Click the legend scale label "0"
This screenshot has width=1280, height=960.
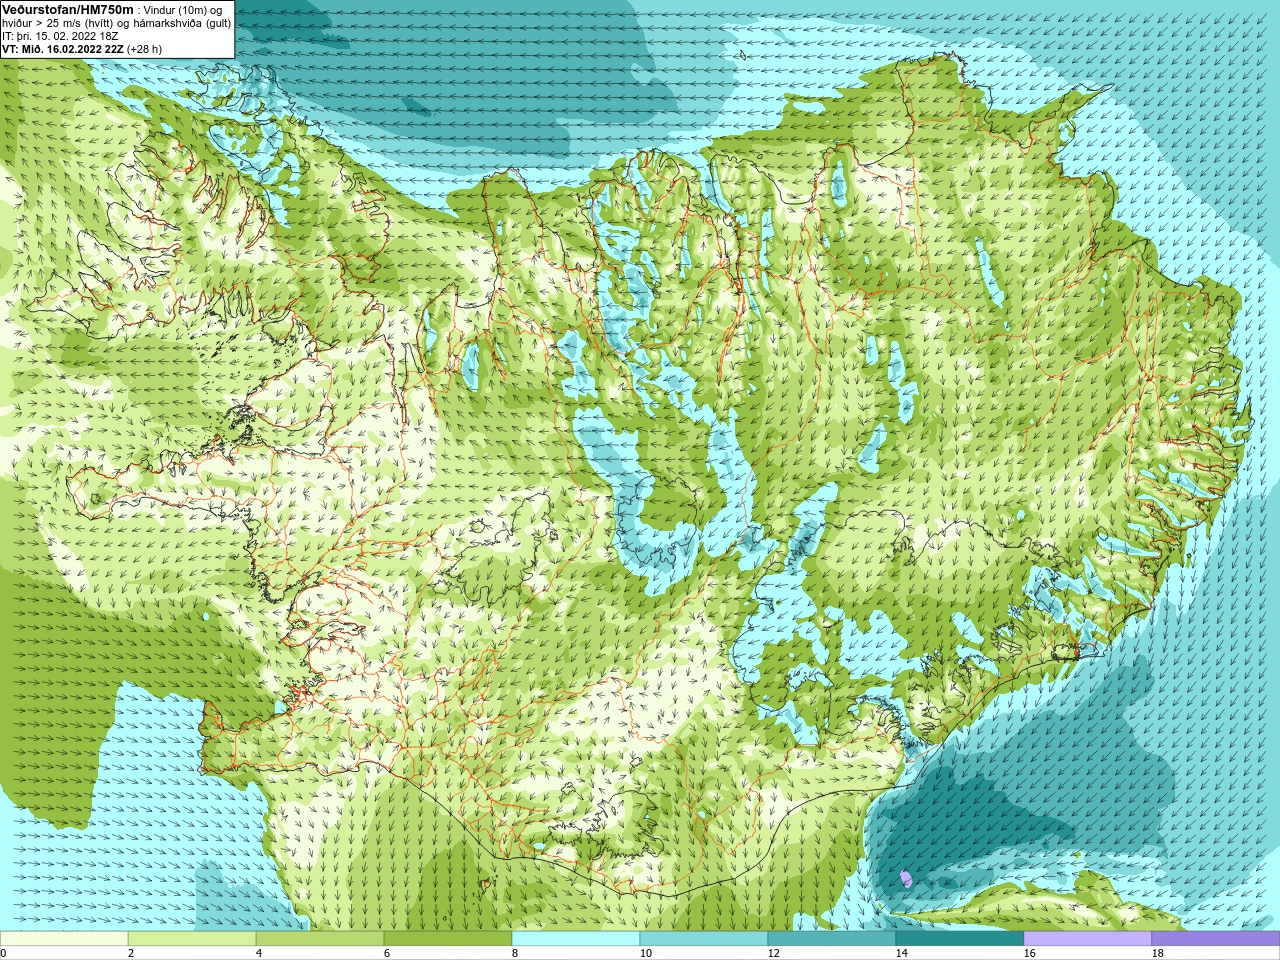pos(3,953)
